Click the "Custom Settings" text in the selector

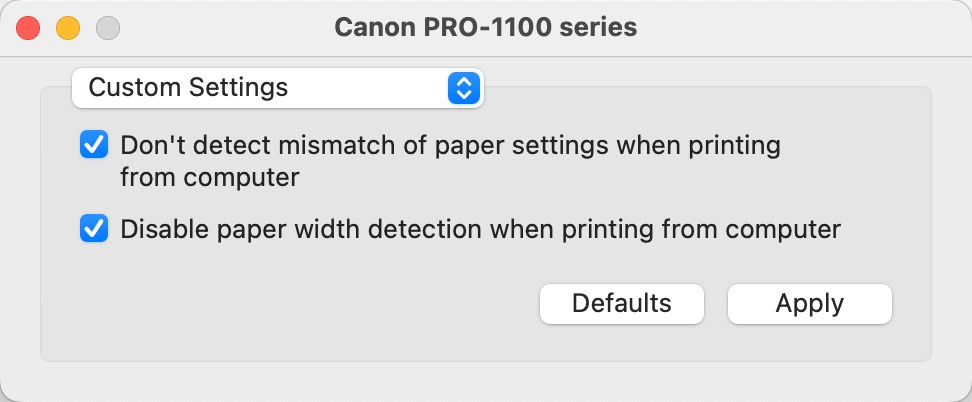pos(188,88)
